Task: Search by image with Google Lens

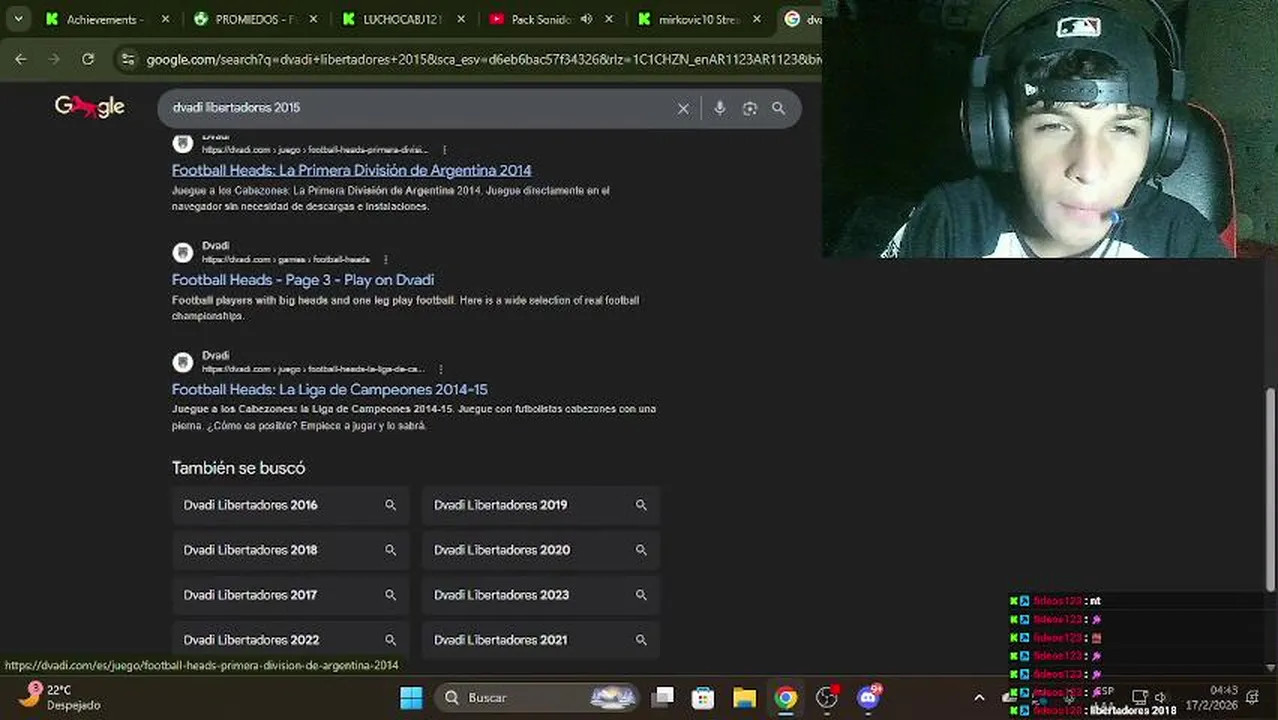Action: pos(749,108)
